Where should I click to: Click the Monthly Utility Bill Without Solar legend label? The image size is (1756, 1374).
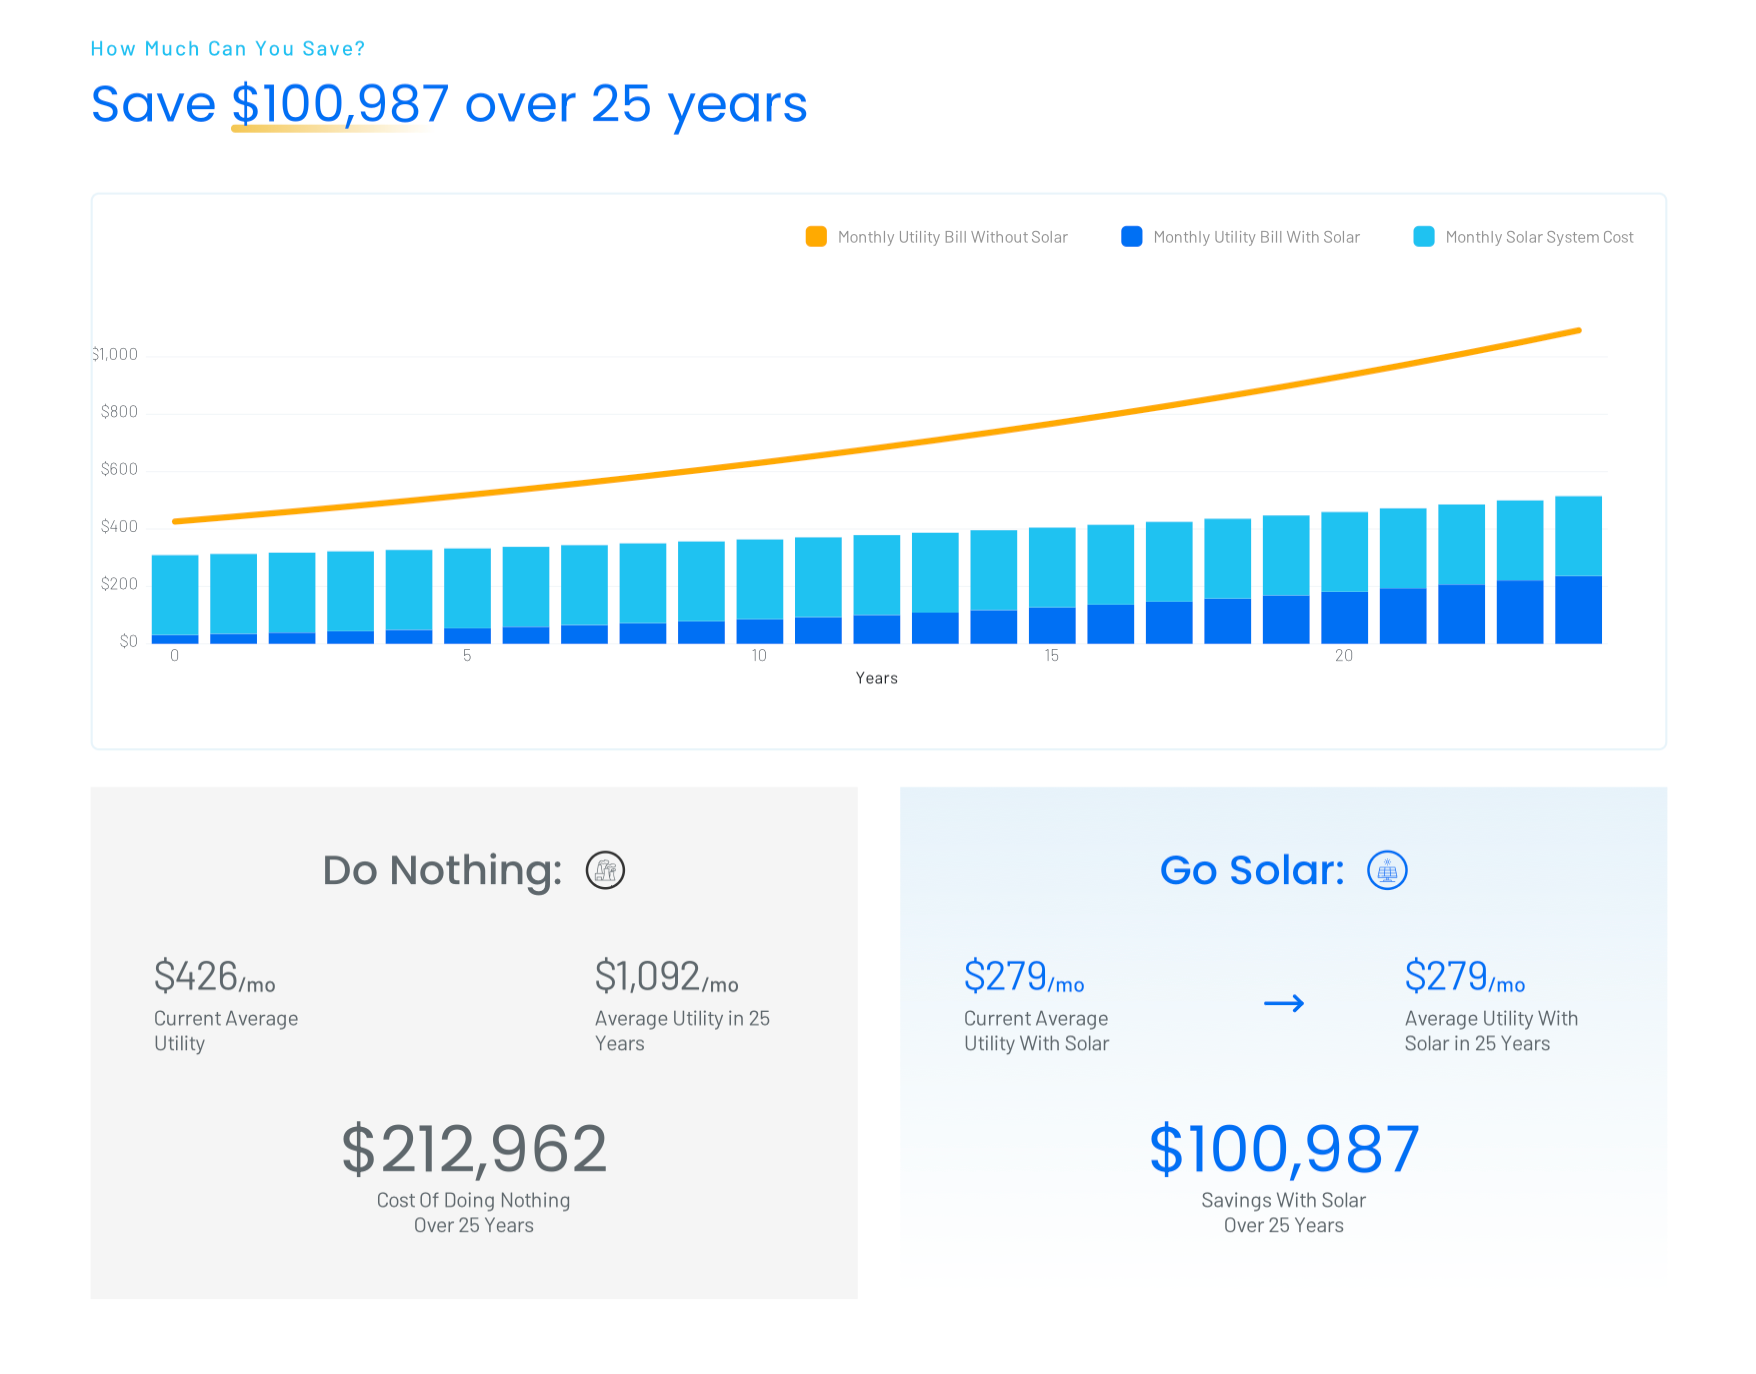tap(953, 237)
